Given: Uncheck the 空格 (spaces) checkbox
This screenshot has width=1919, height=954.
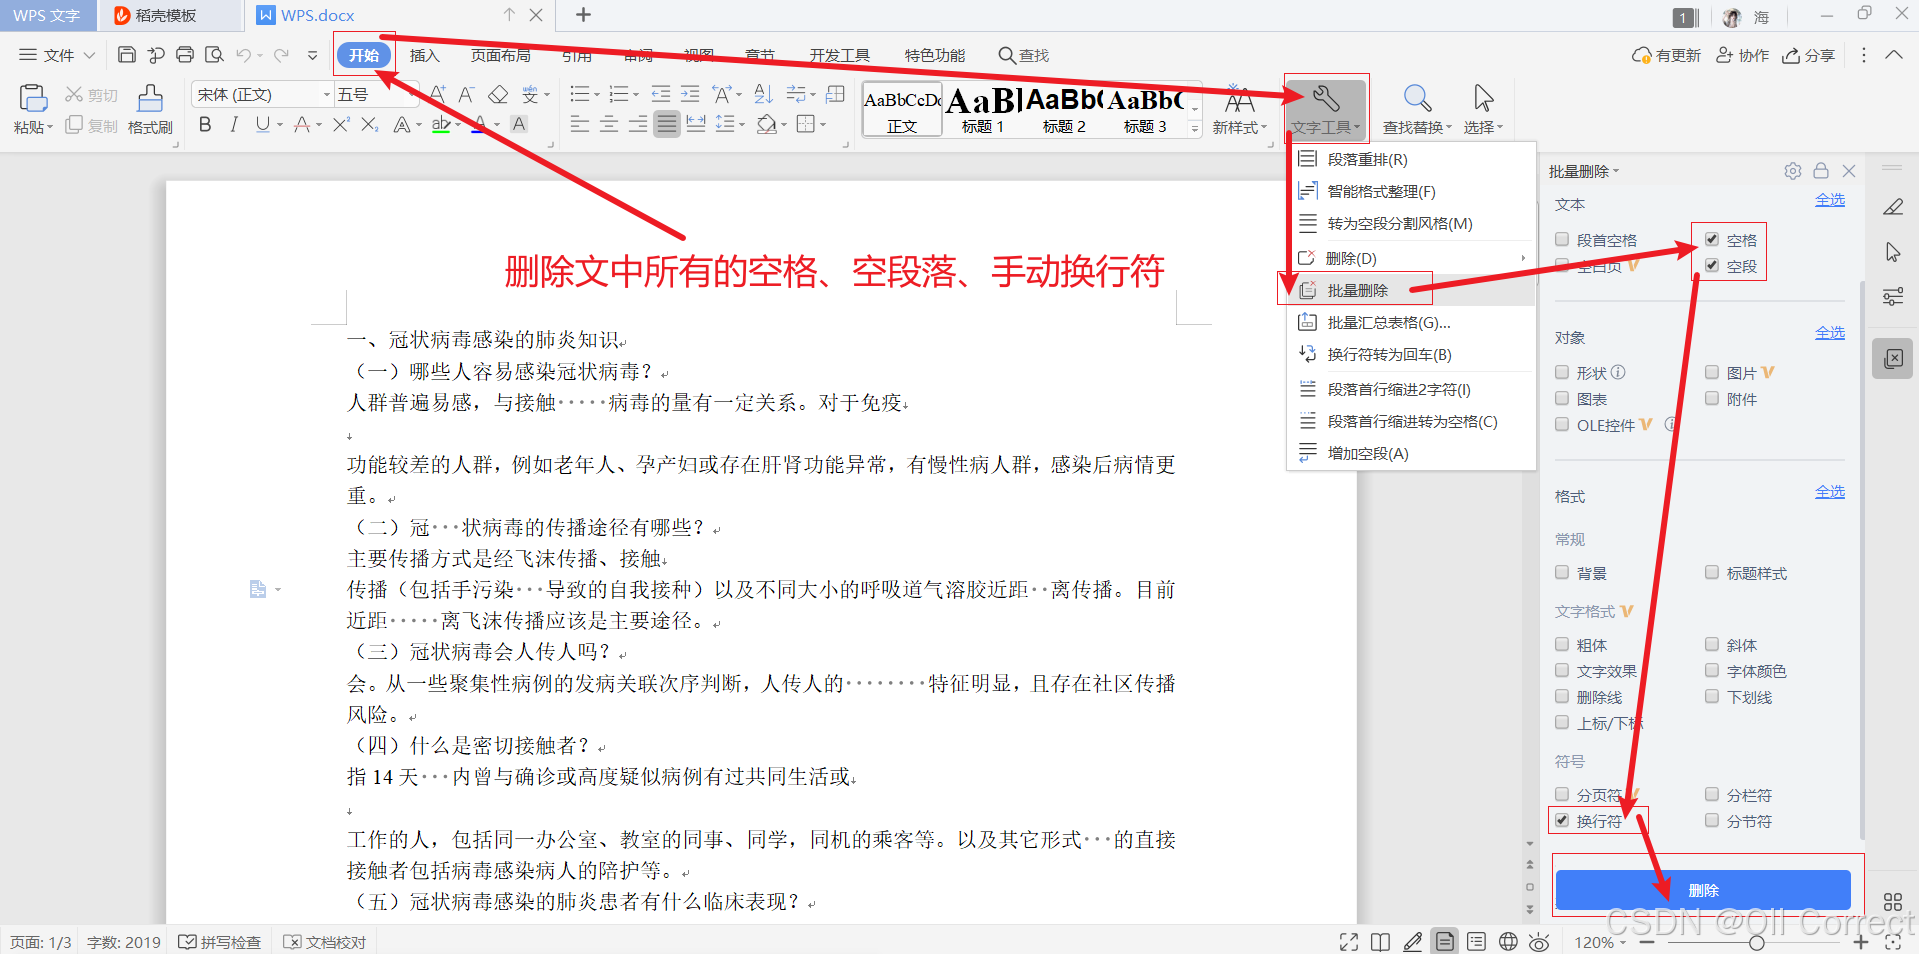Looking at the screenshot, I should click(x=1712, y=239).
